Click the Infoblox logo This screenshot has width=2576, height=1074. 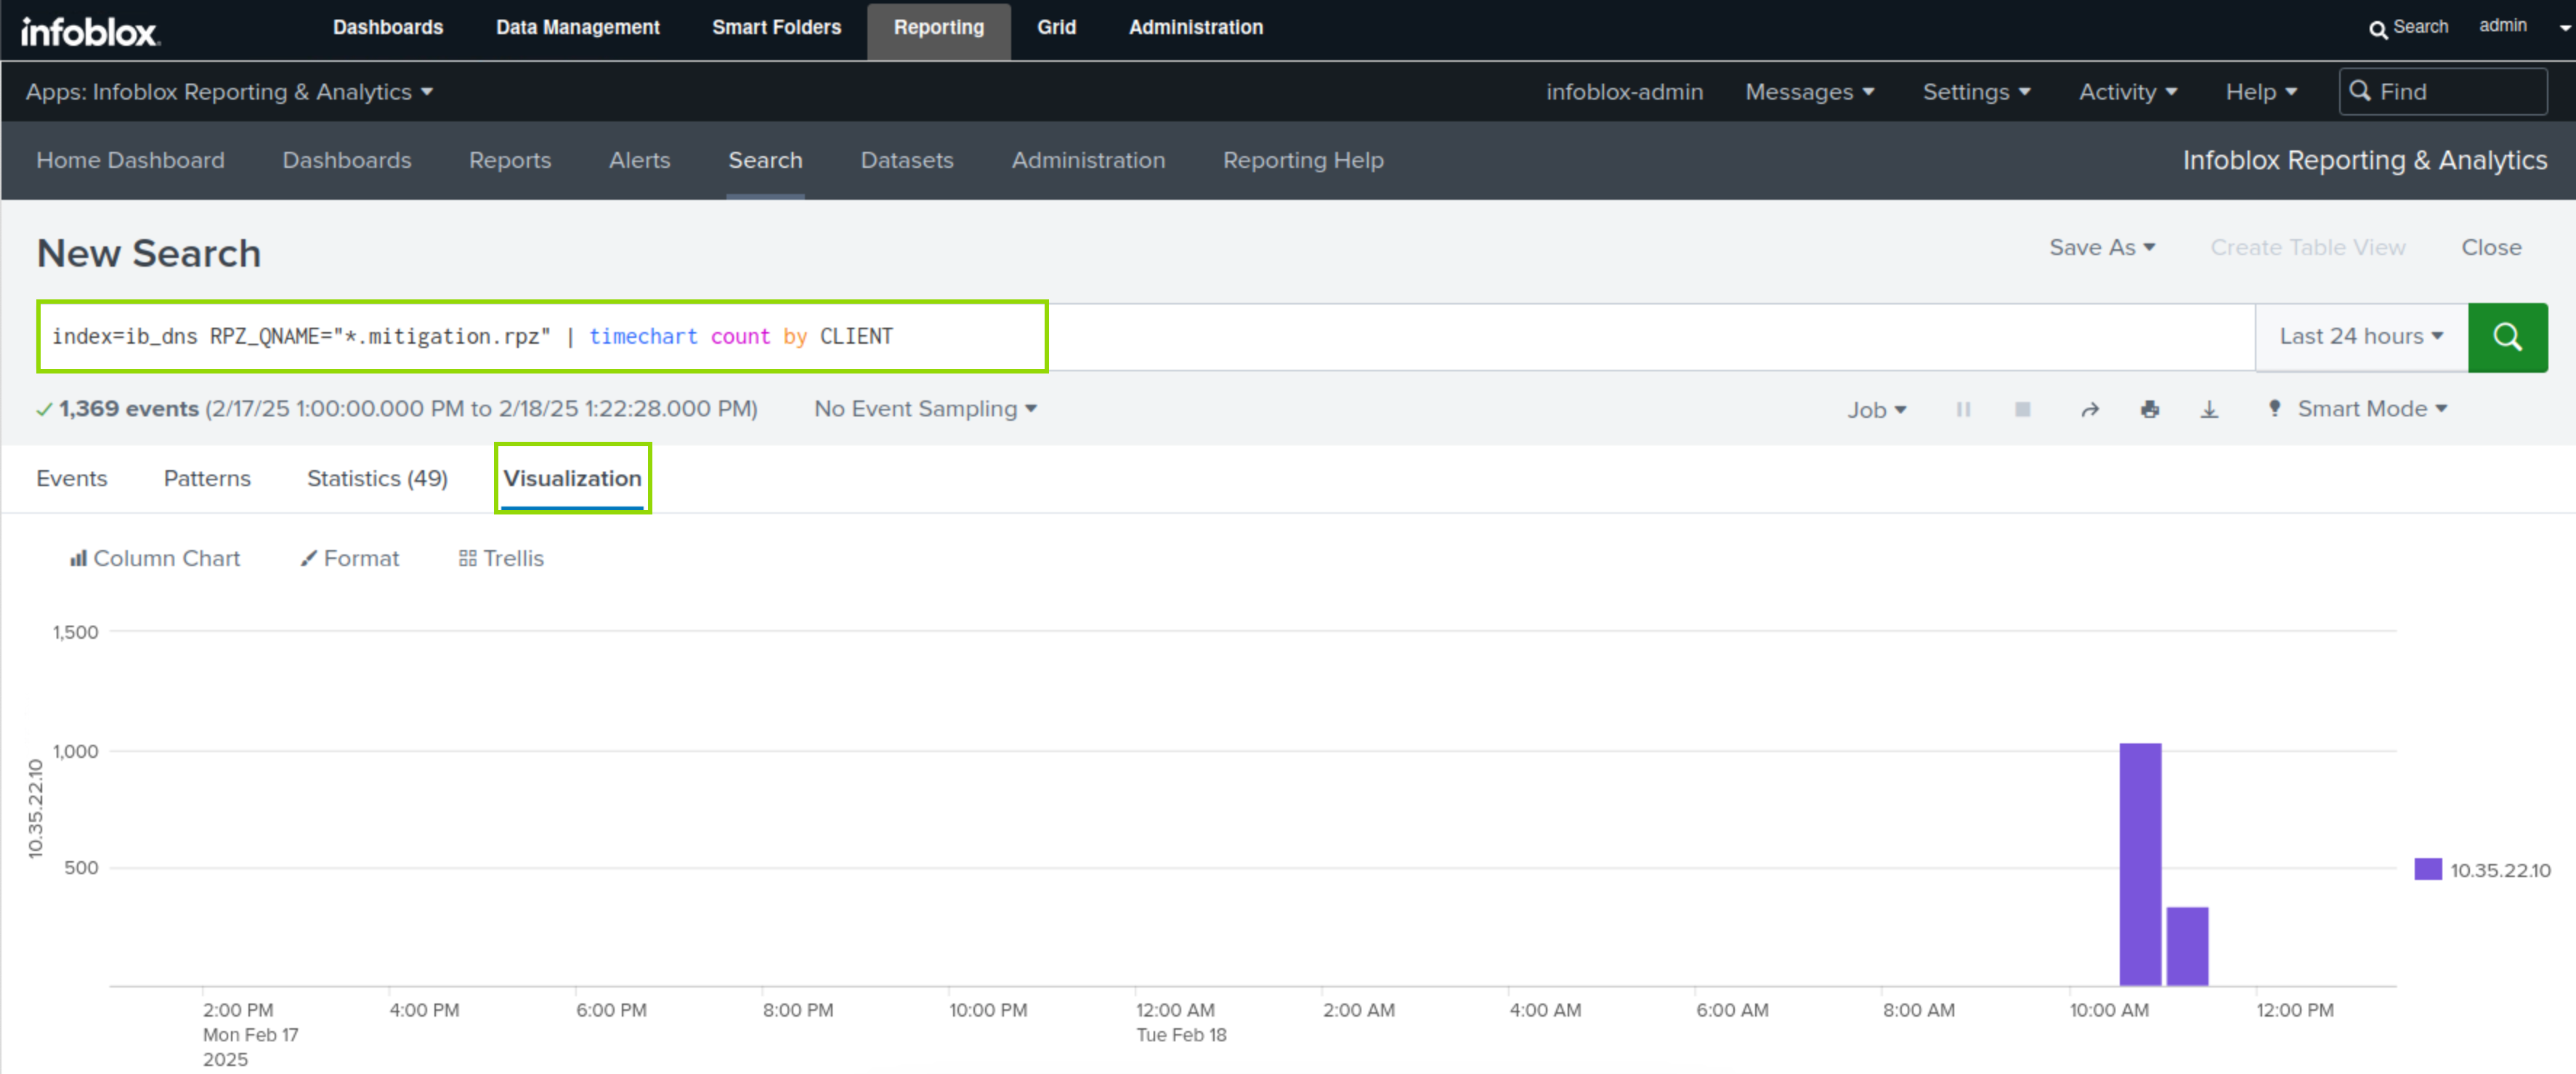click(x=90, y=31)
